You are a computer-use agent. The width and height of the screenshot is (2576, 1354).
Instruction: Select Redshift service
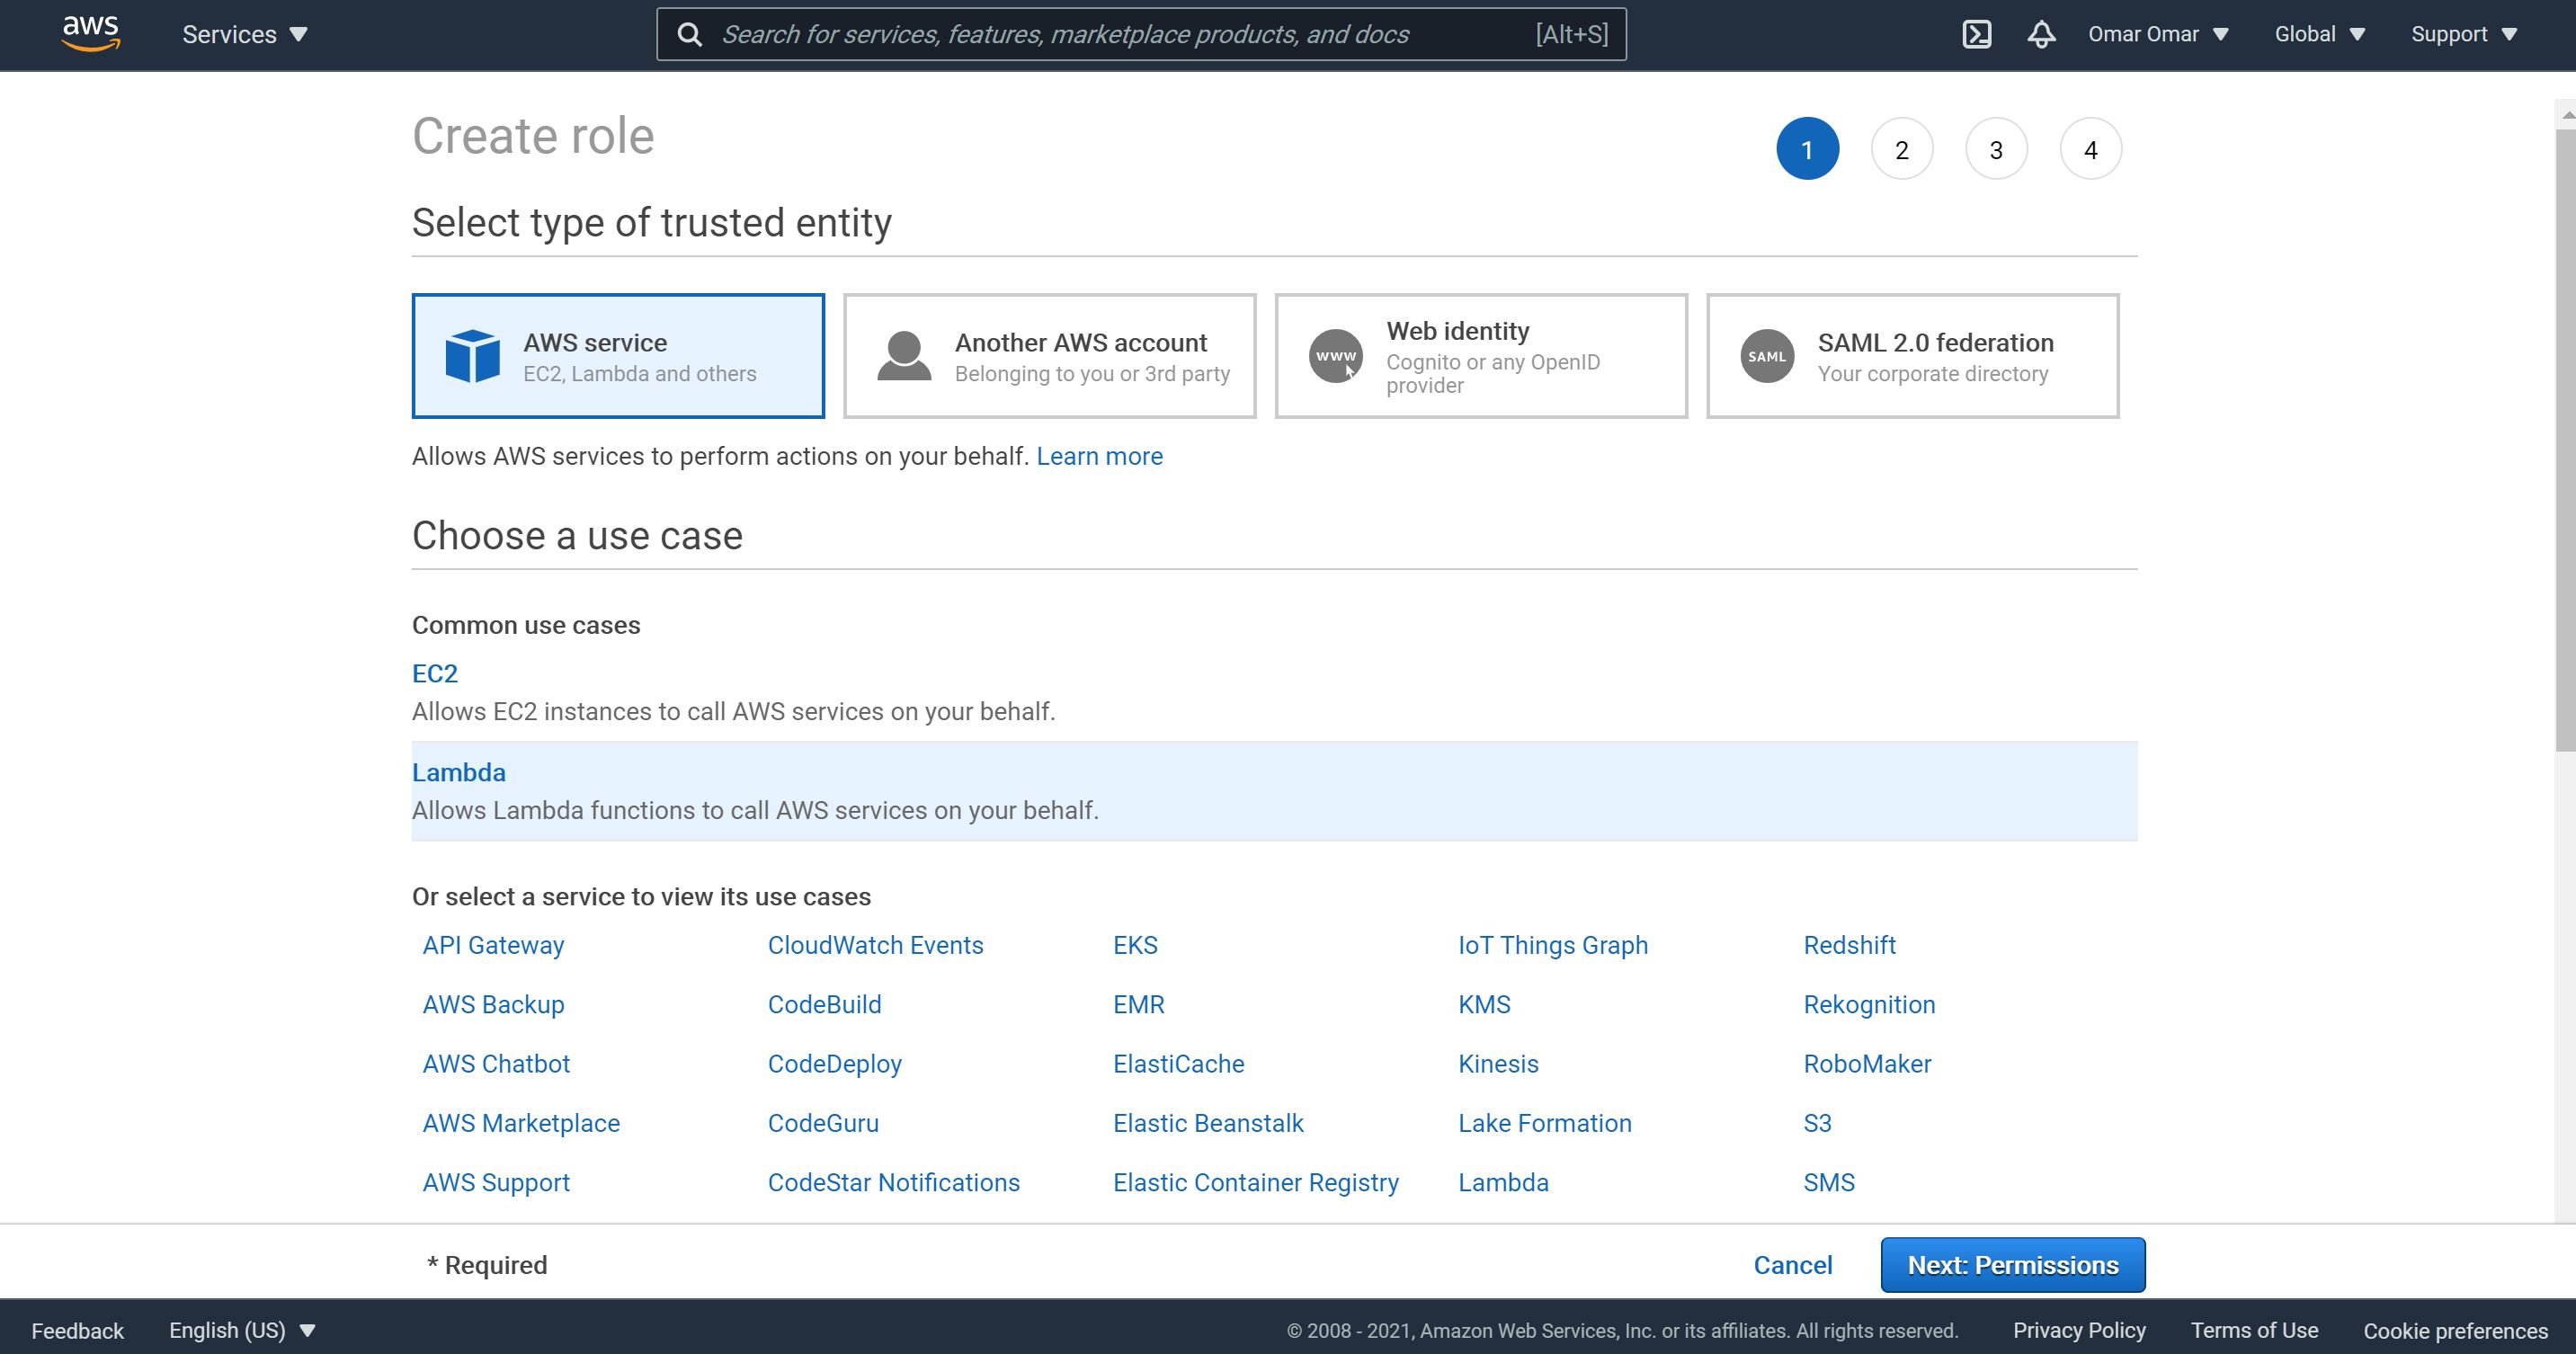click(1849, 945)
